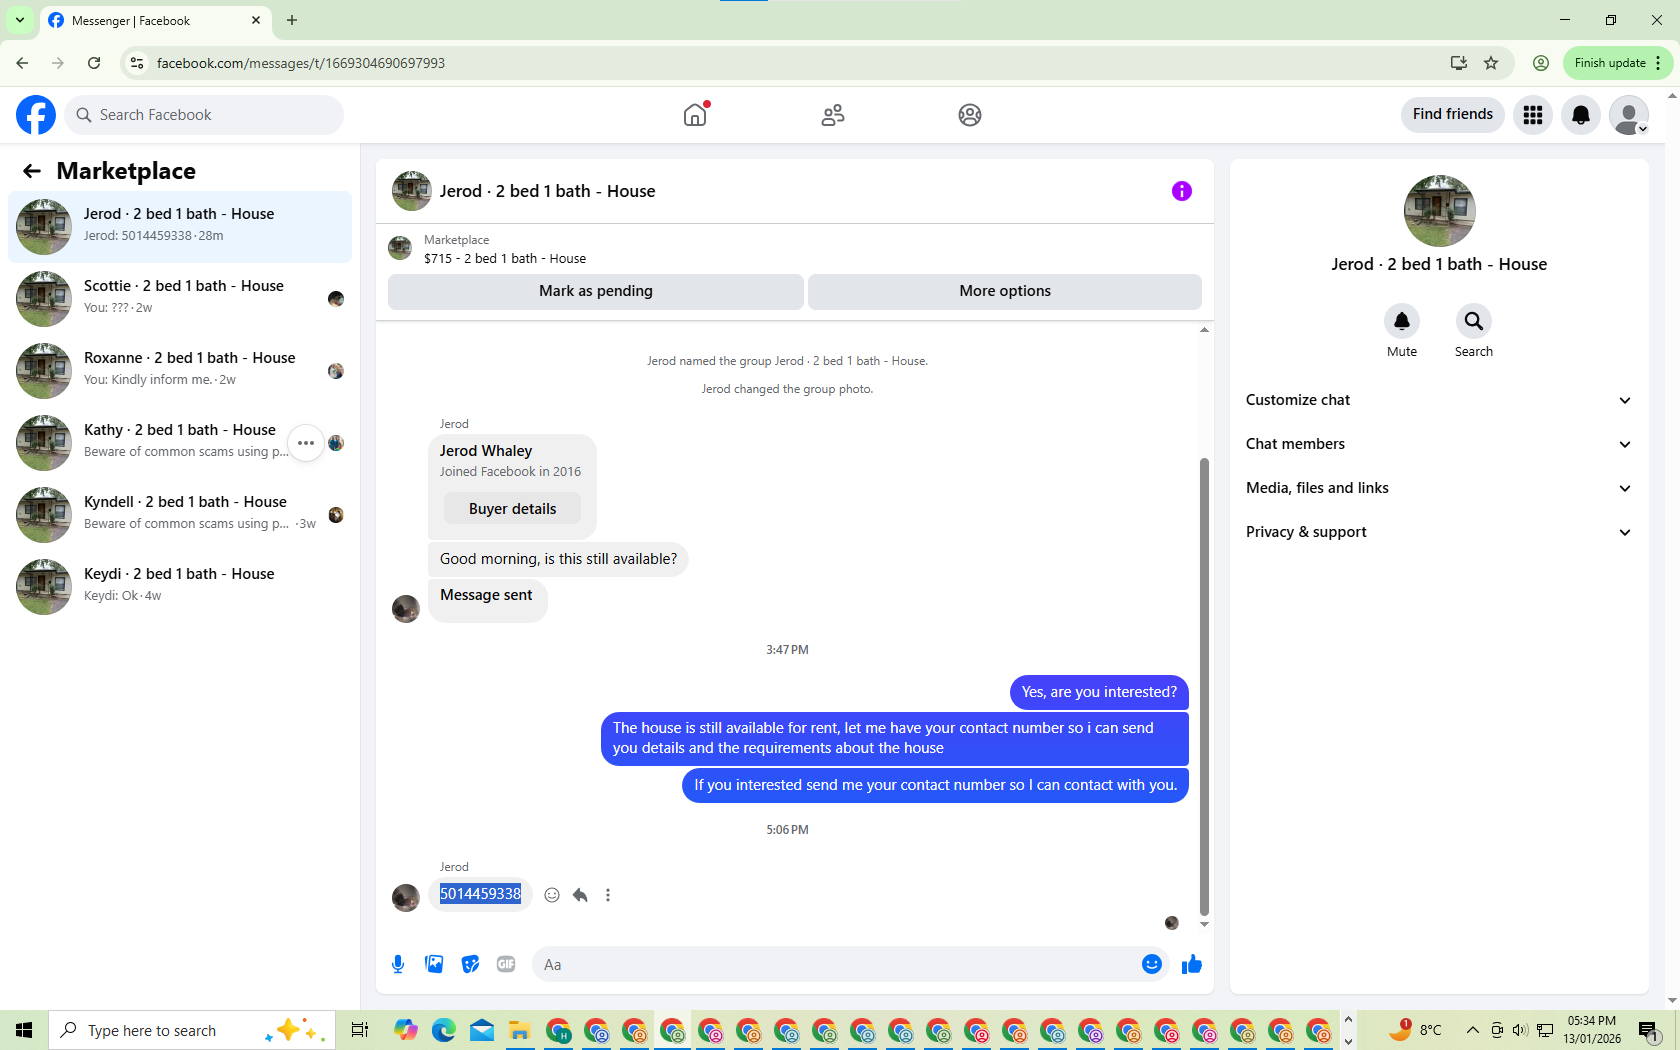Open Jerod conversation in list
Image resolution: width=1680 pixels, height=1050 pixels.
[180, 227]
